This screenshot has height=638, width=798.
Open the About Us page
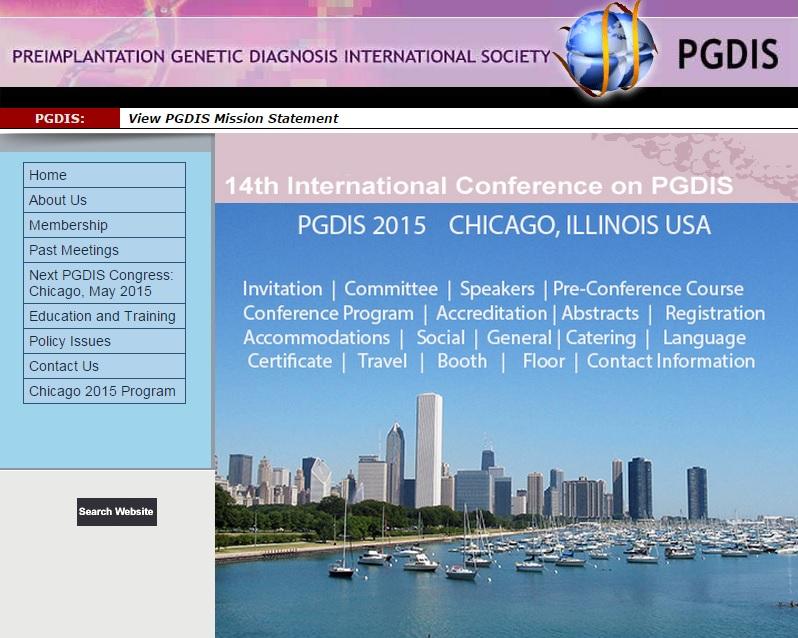104,200
